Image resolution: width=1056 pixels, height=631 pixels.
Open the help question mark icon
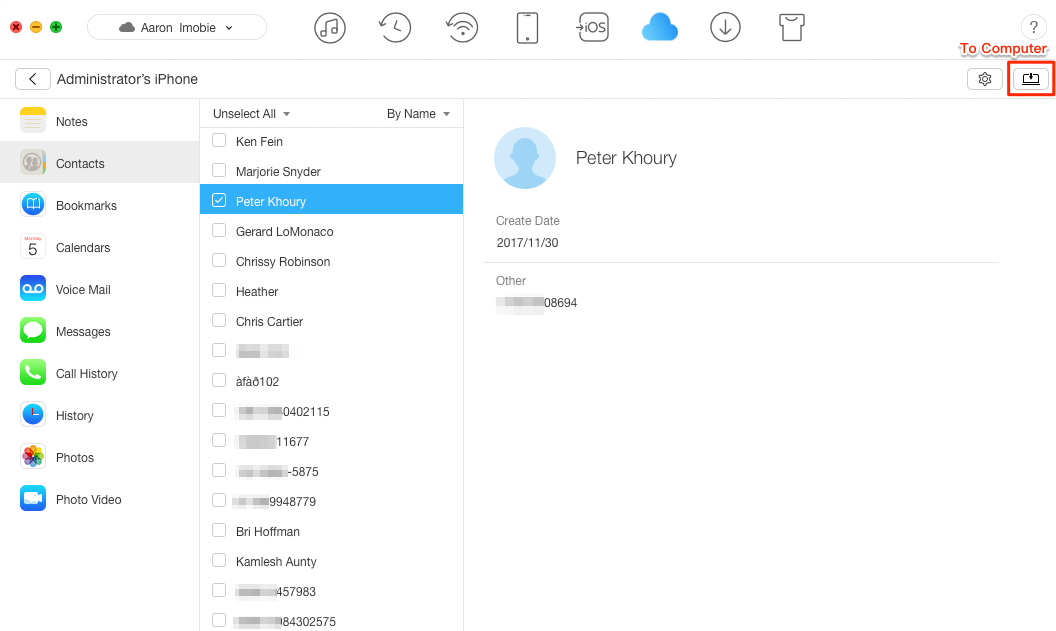[1033, 28]
